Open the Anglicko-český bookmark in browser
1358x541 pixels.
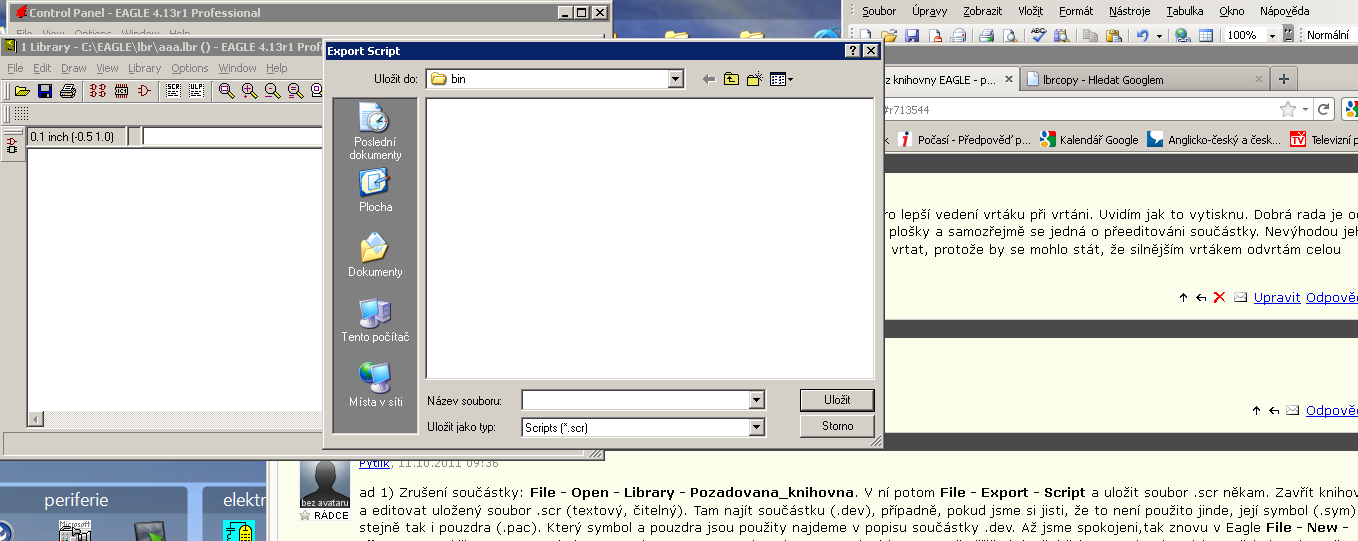click(1215, 140)
